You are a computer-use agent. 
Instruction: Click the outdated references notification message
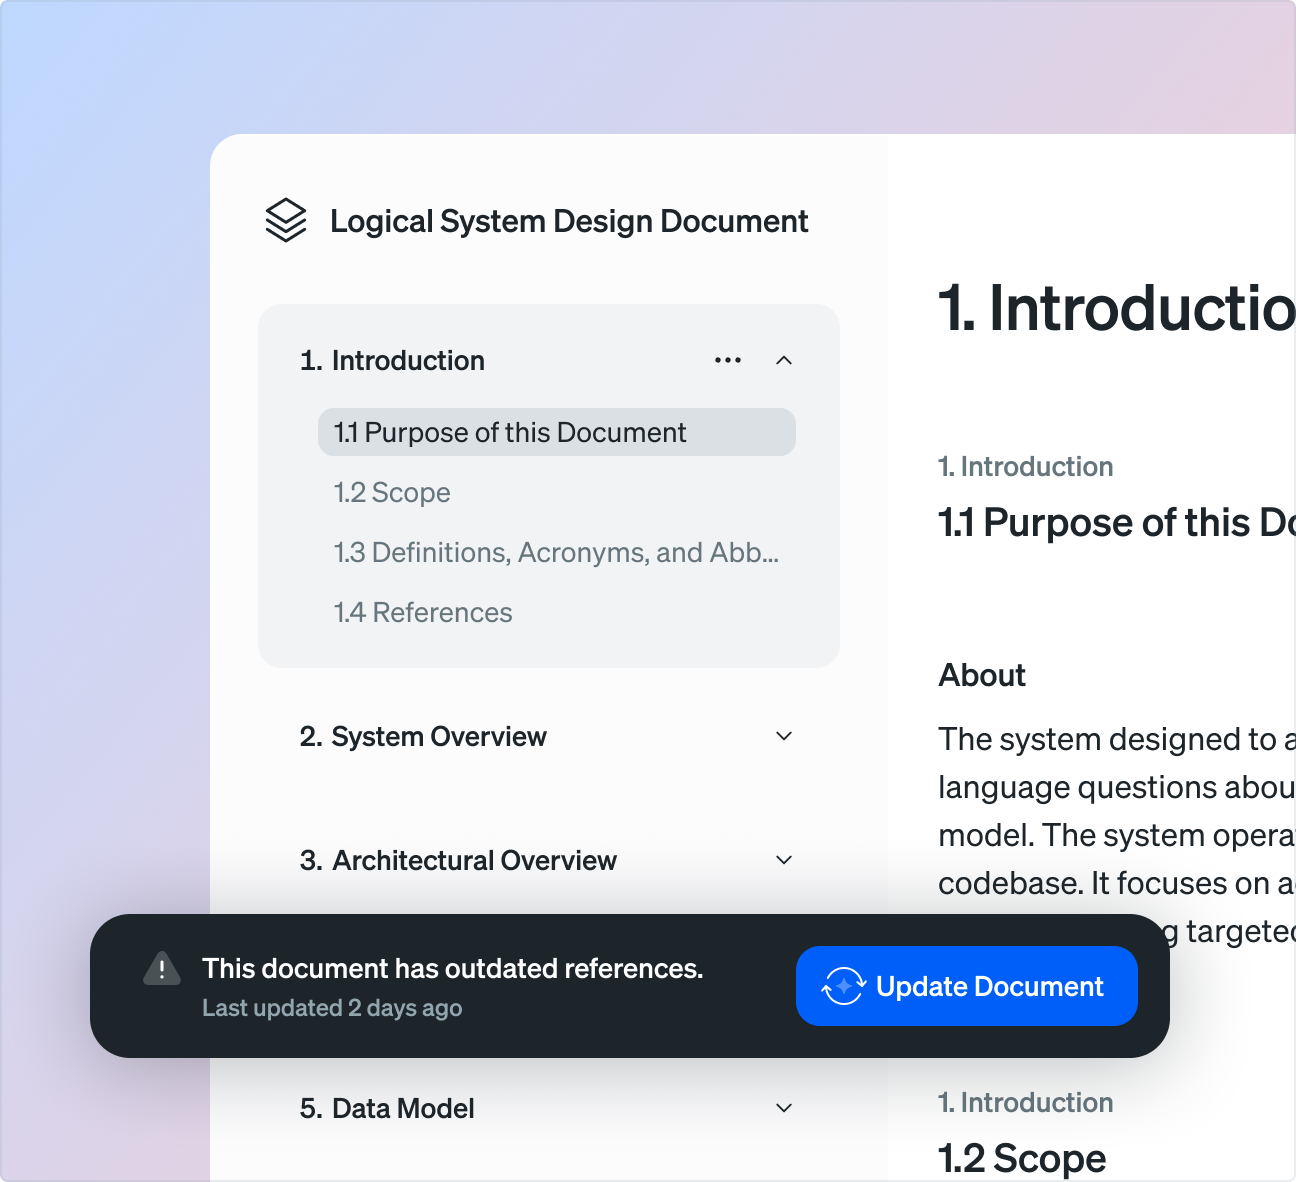(452, 968)
